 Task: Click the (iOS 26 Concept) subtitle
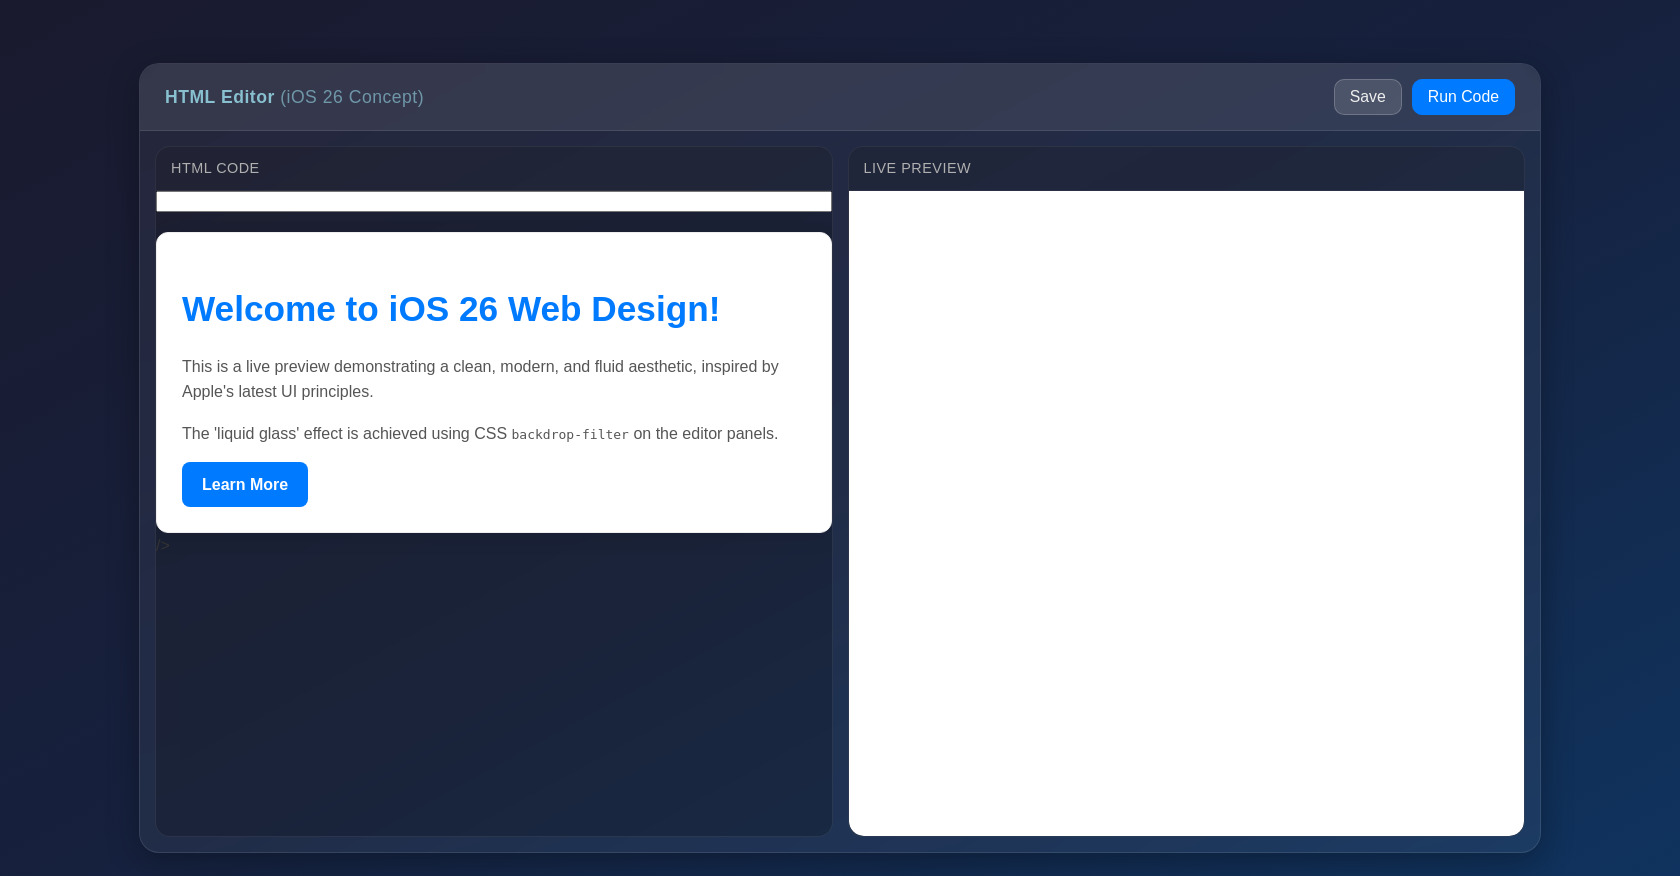(352, 97)
